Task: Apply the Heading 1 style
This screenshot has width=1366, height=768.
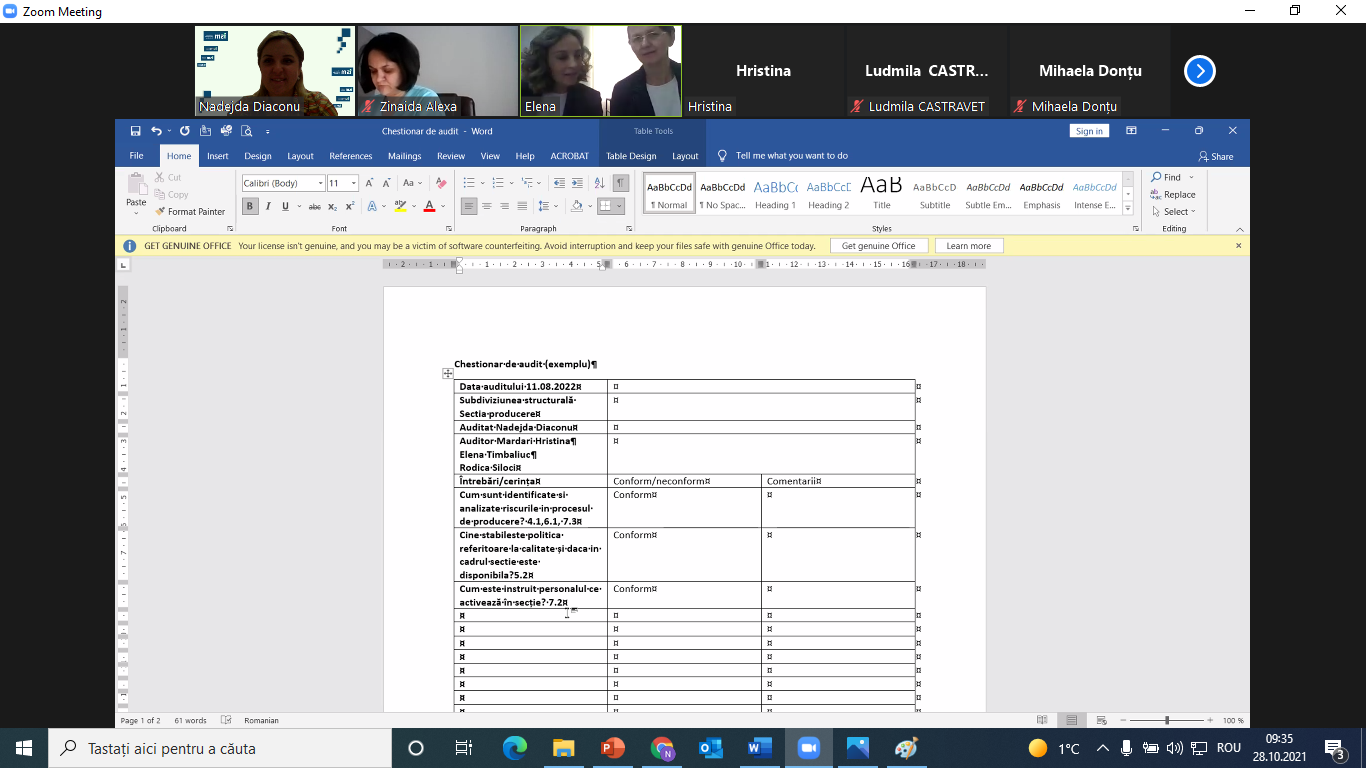Action: (x=775, y=192)
